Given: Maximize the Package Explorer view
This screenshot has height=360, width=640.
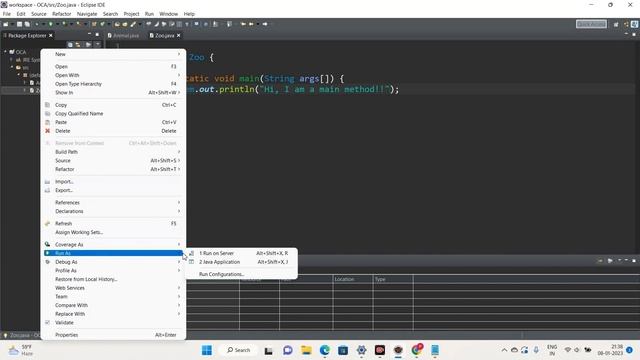Looking at the screenshot, I should (x=97, y=35).
